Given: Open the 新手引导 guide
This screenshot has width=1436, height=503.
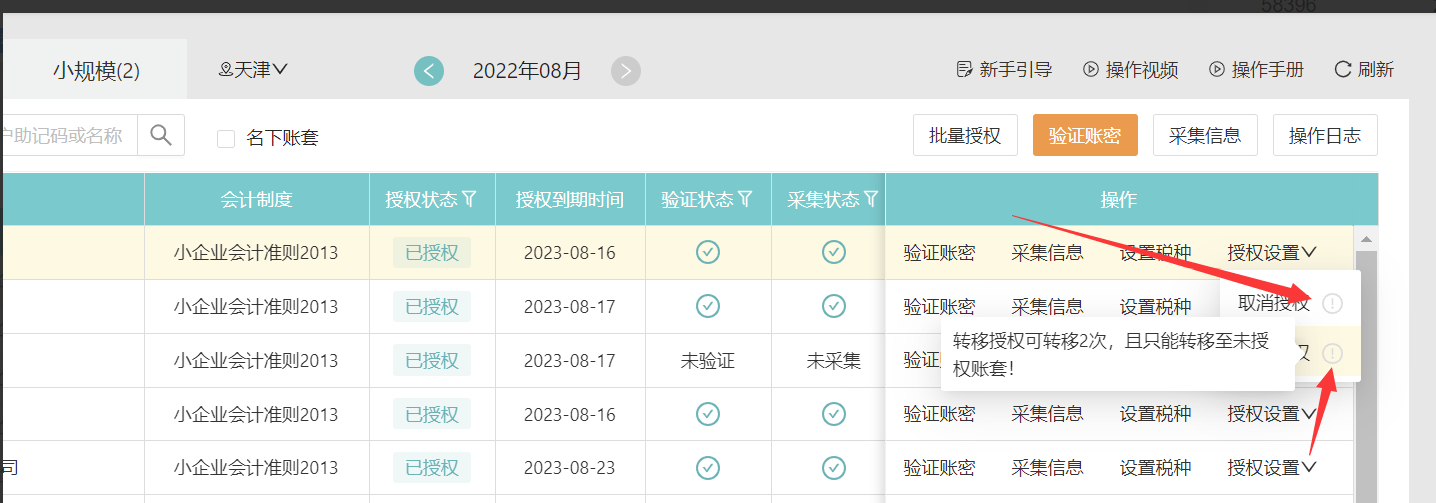Looking at the screenshot, I should click(1005, 70).
